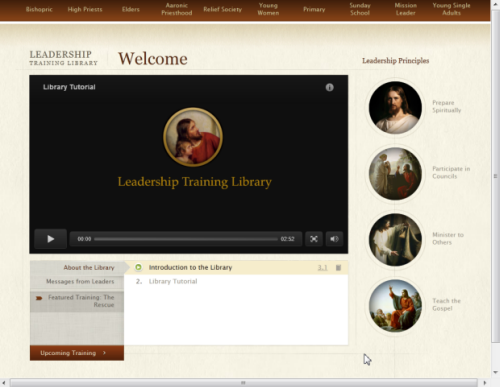
Task: Click the red arrow icon beside Featured Training
Action: (39, 298)
